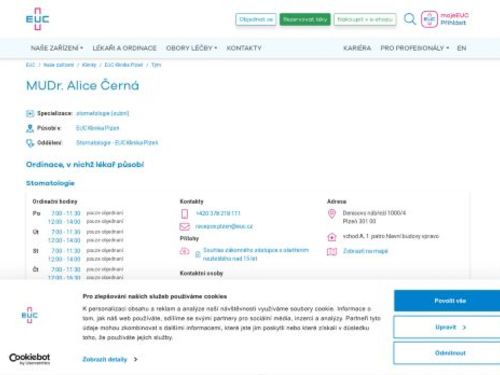The image size is (500, 375).
Task: Click the Objednat se button
Action: point(256,19)
